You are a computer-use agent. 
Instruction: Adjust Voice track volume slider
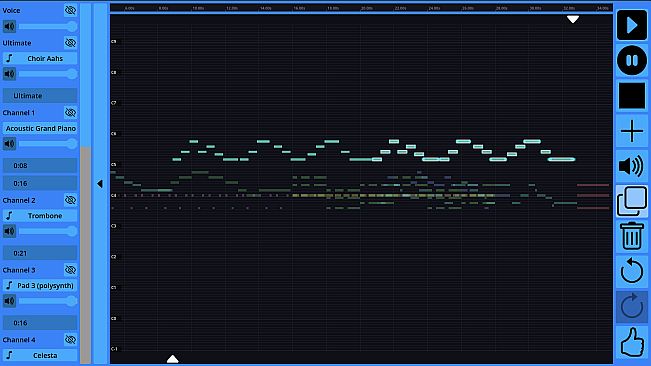tap(48, 26)
